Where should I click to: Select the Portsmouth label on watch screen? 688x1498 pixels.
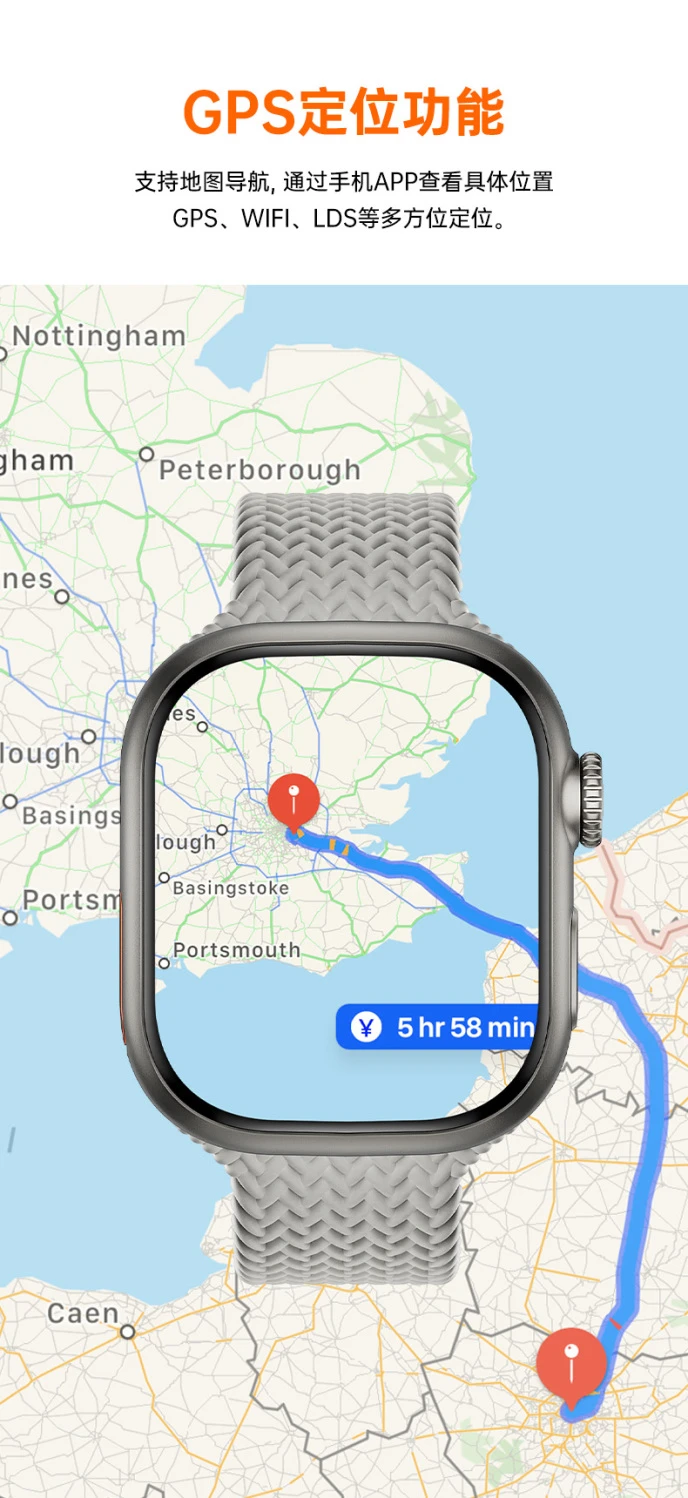pos(236,950)
